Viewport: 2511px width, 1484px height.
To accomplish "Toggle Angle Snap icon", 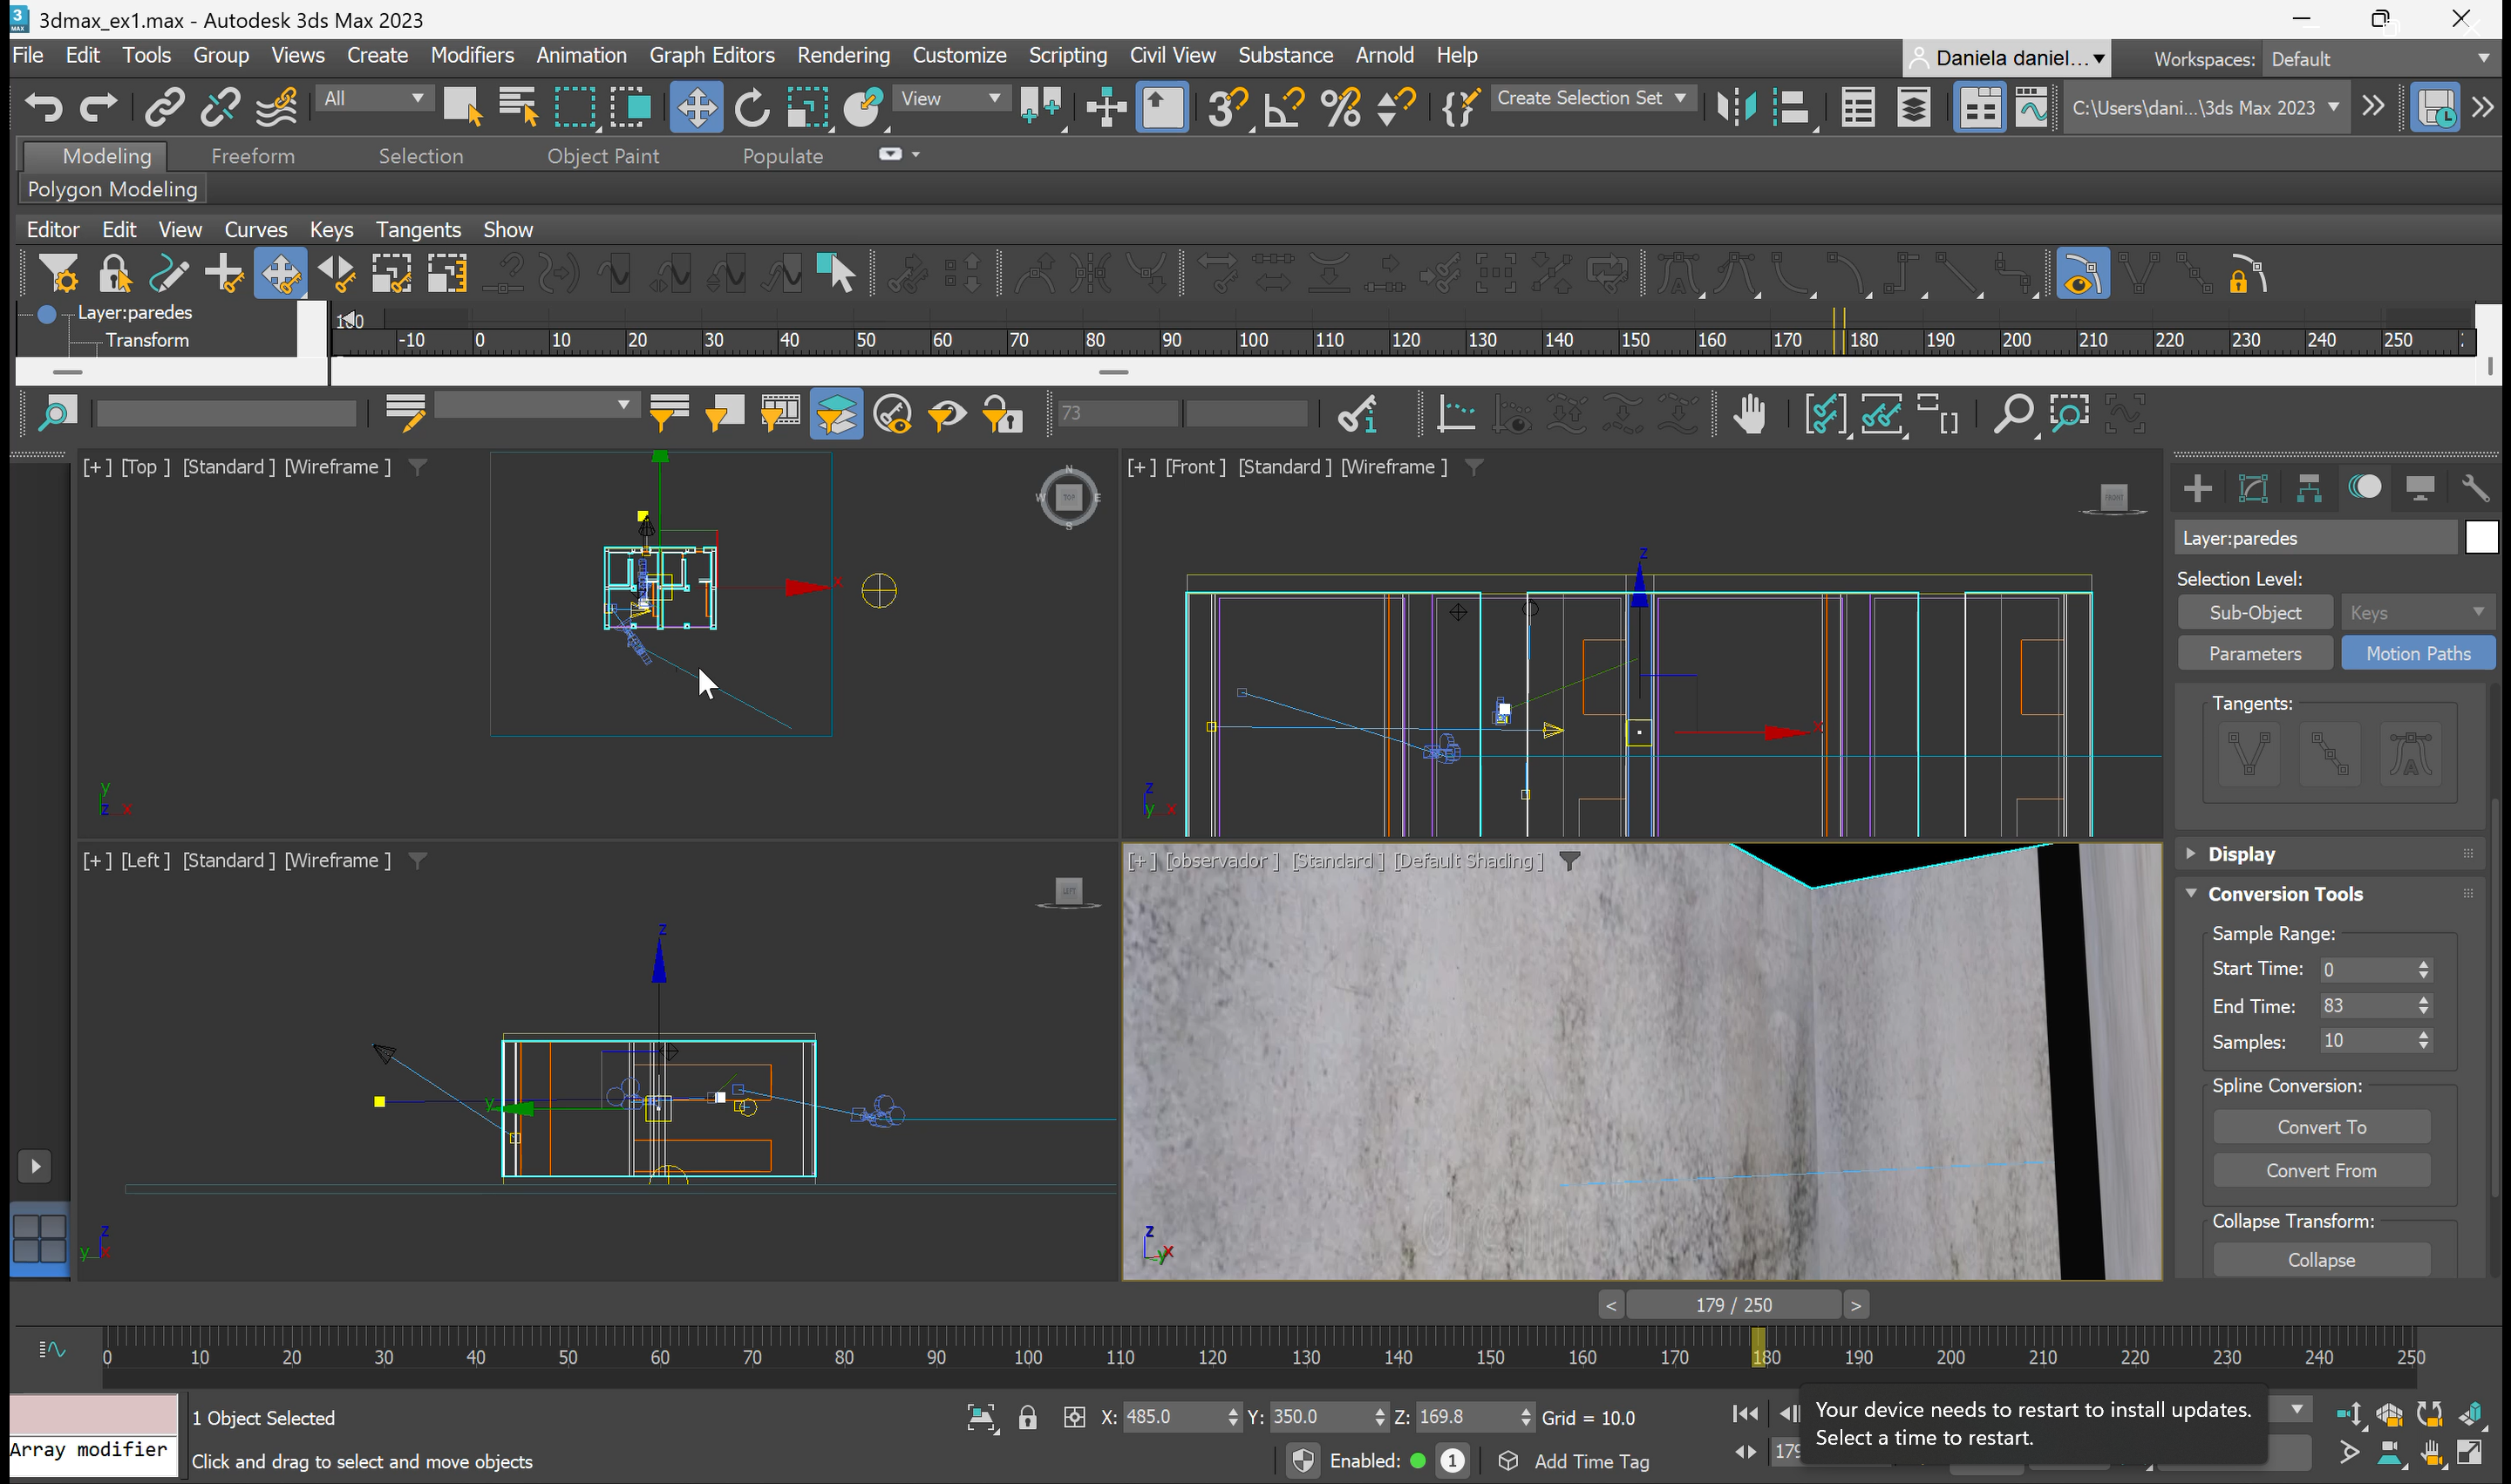I will pos(1283,107).
